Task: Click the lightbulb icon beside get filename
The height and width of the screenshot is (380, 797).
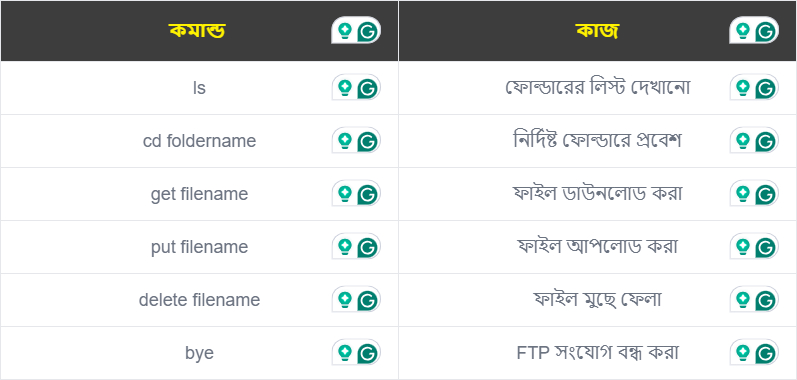Action: 346,194
